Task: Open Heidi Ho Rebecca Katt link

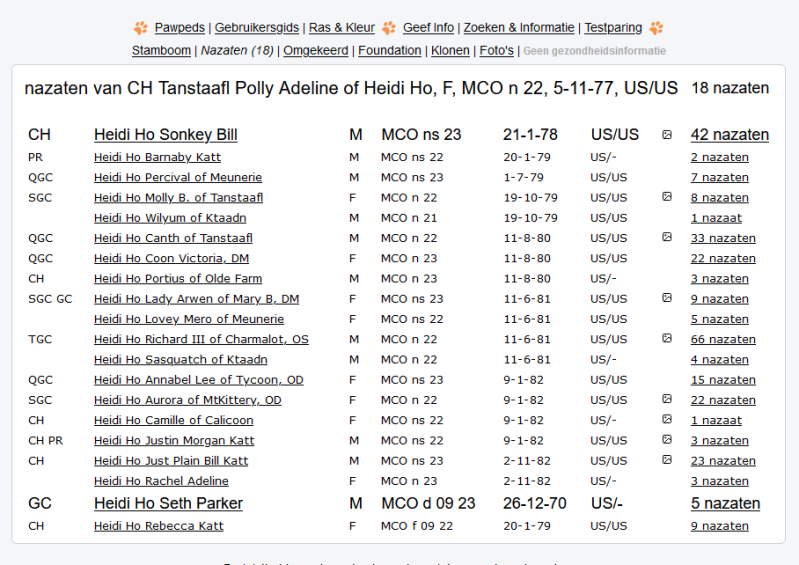Action: click(158, 526)
